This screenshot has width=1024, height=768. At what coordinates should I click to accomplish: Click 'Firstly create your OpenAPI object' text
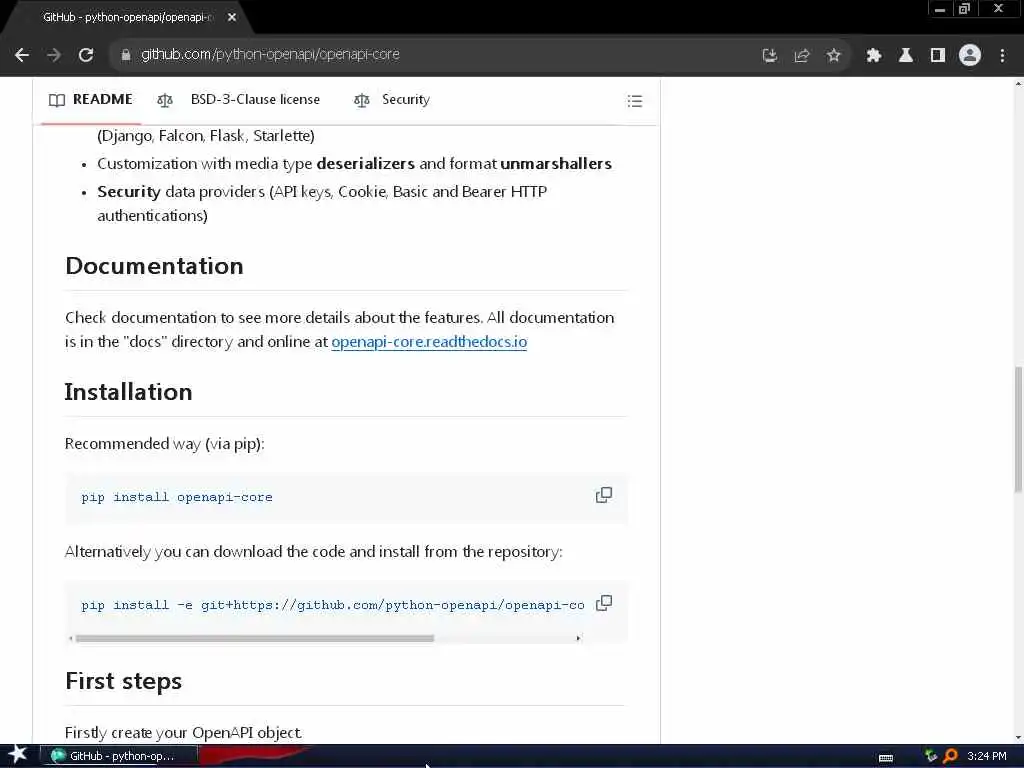183,733
